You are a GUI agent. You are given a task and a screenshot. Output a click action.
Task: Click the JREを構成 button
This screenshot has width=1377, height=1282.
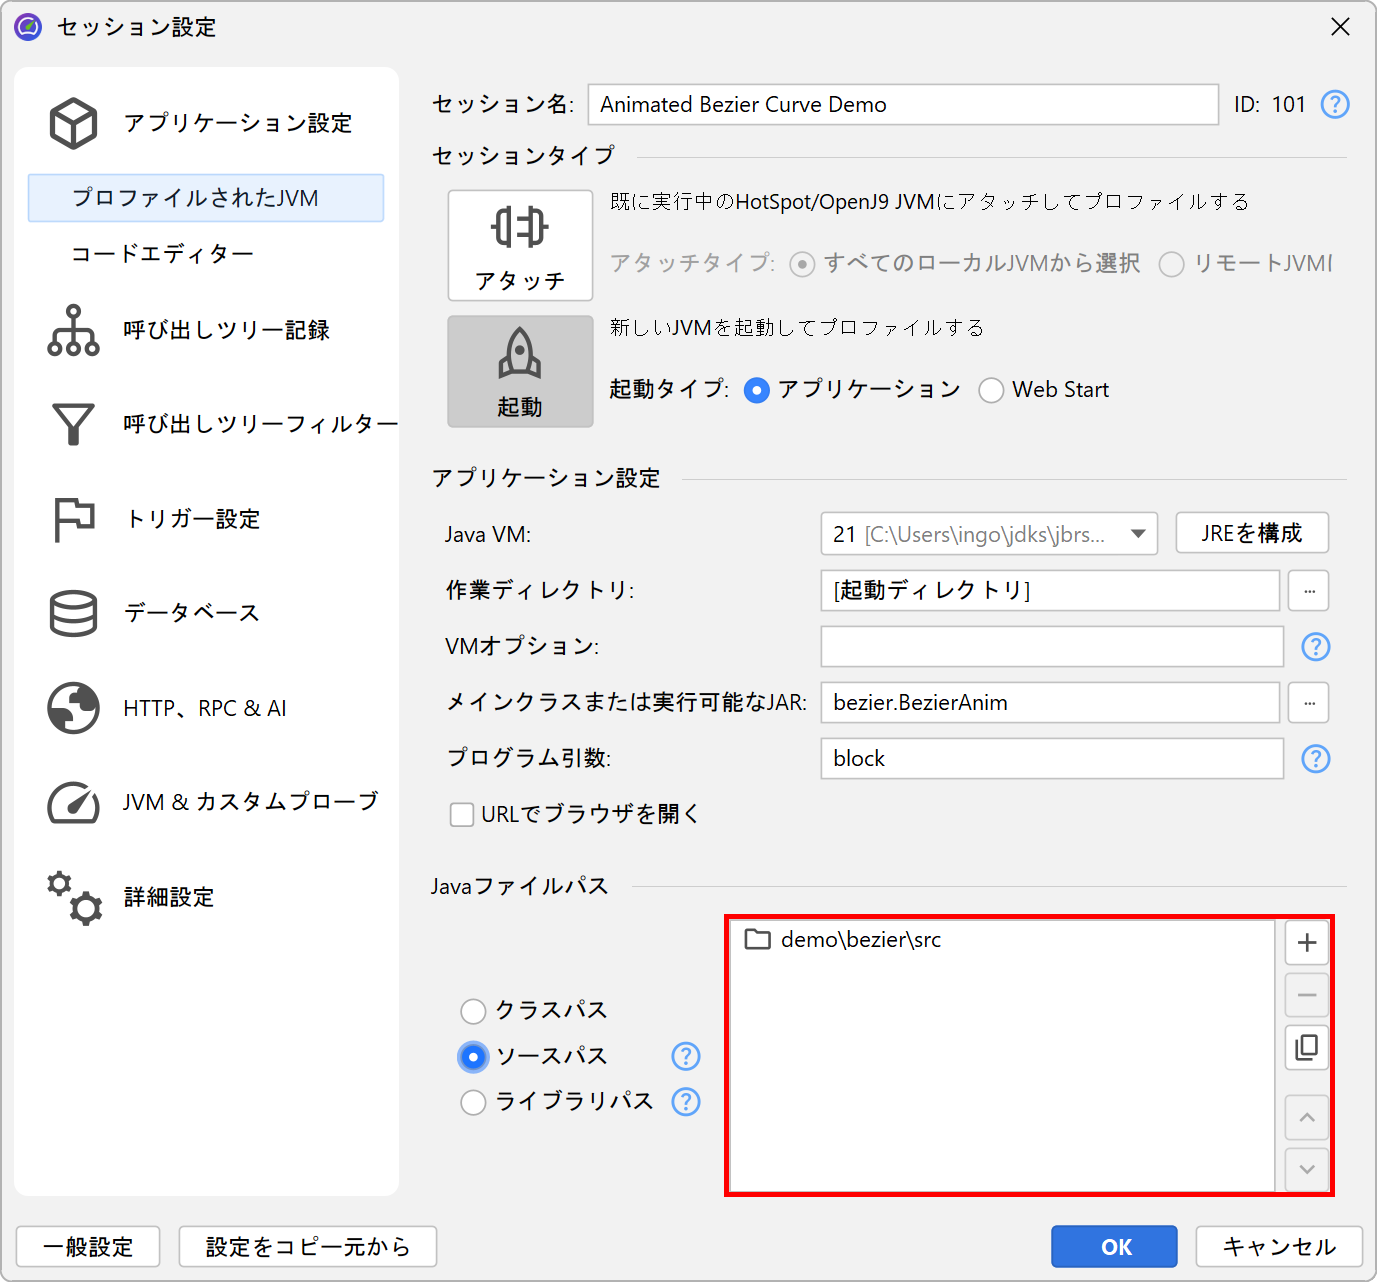1251,533
